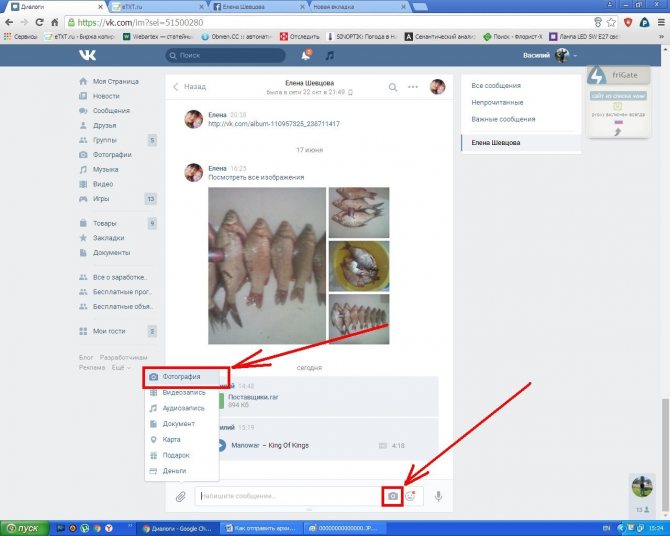Click the search icon in dialog header

[x=393, y=87]
